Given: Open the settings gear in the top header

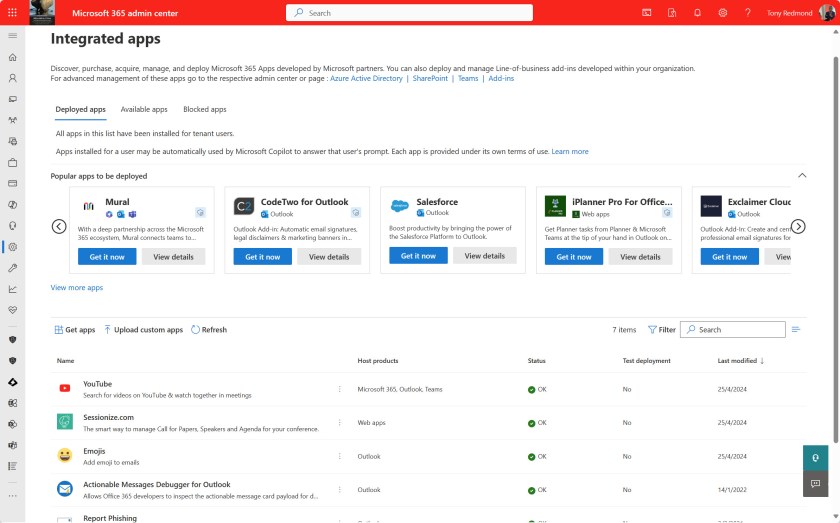Looking at the screenshot, I should pyautogui.click(x=723, y=13).
